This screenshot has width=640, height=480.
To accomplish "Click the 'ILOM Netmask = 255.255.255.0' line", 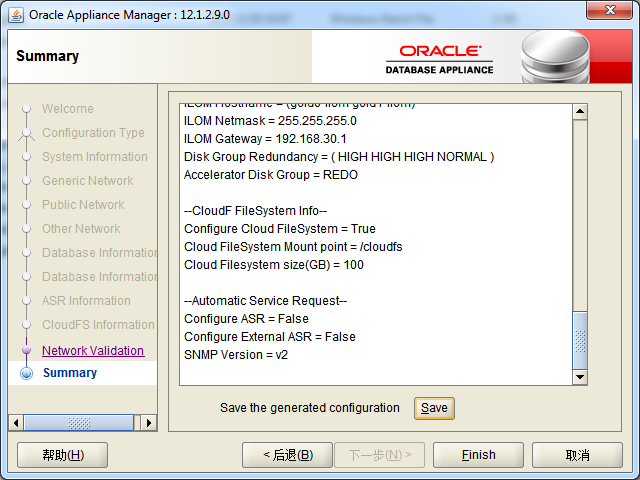I will coord(270,121).
